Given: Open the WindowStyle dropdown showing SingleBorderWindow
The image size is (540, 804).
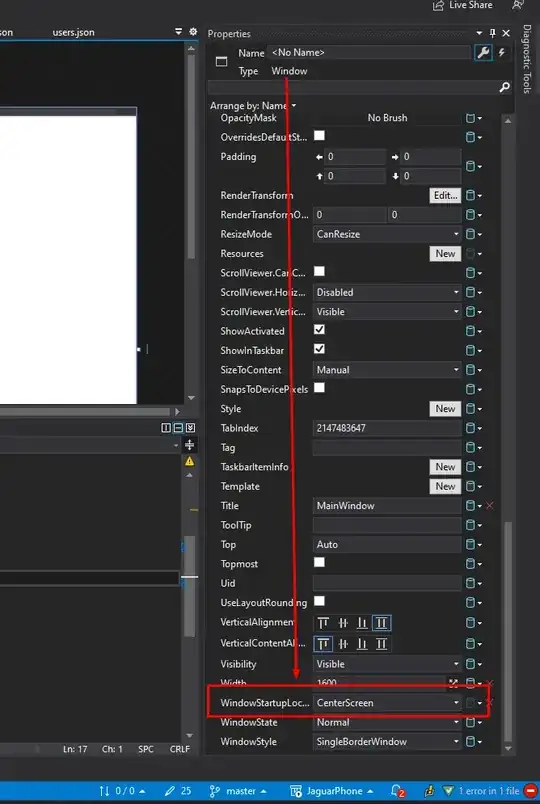Looking at the screenshot, I should tap(387, 742).
